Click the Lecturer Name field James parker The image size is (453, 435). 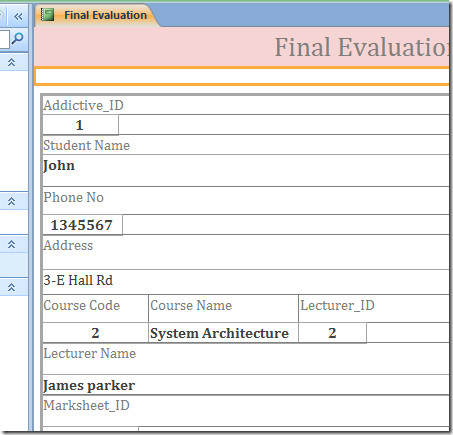coord(246,385)
